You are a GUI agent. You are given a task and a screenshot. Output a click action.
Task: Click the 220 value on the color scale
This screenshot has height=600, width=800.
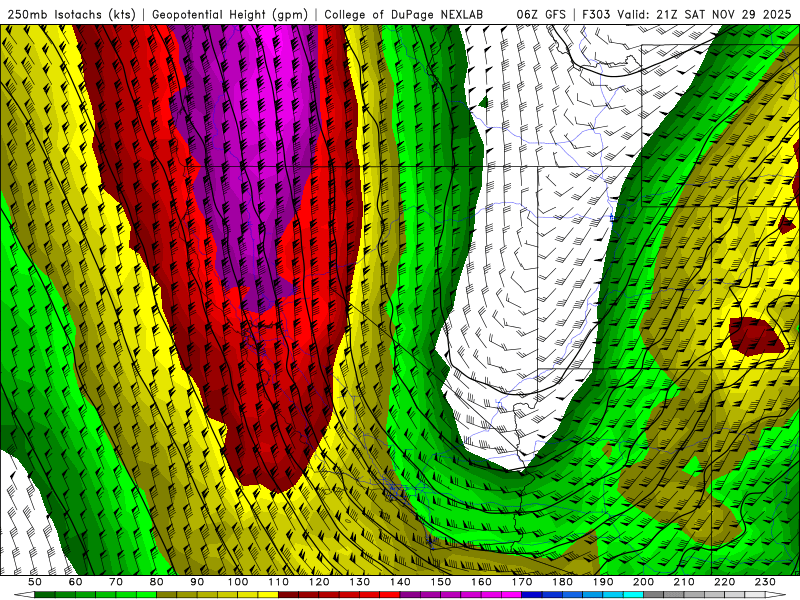click(724, 582)
